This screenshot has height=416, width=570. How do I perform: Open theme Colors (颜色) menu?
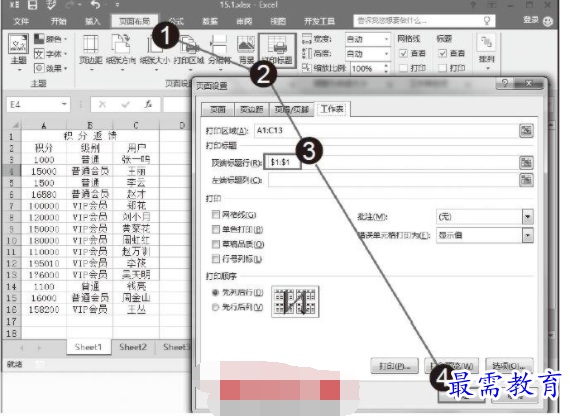coord(51,39)
